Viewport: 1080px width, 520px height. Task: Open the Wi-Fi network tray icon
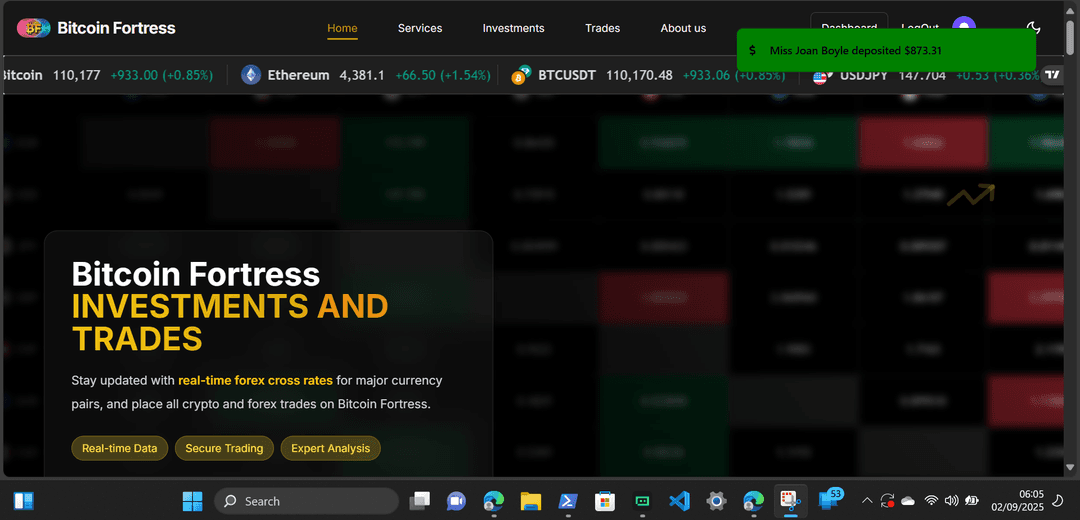(x=931, y=501)
